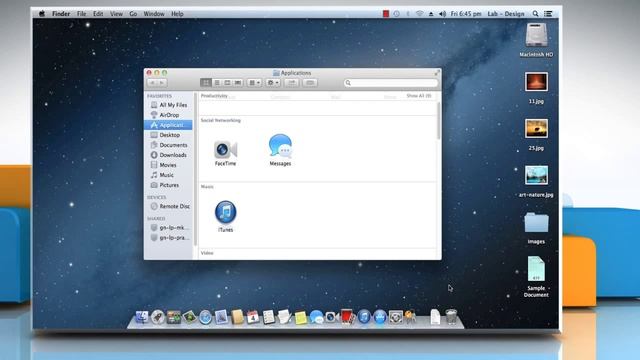Click the eject icon in menu bar
The height and width of the screenshot is (360, 640).
431,13
